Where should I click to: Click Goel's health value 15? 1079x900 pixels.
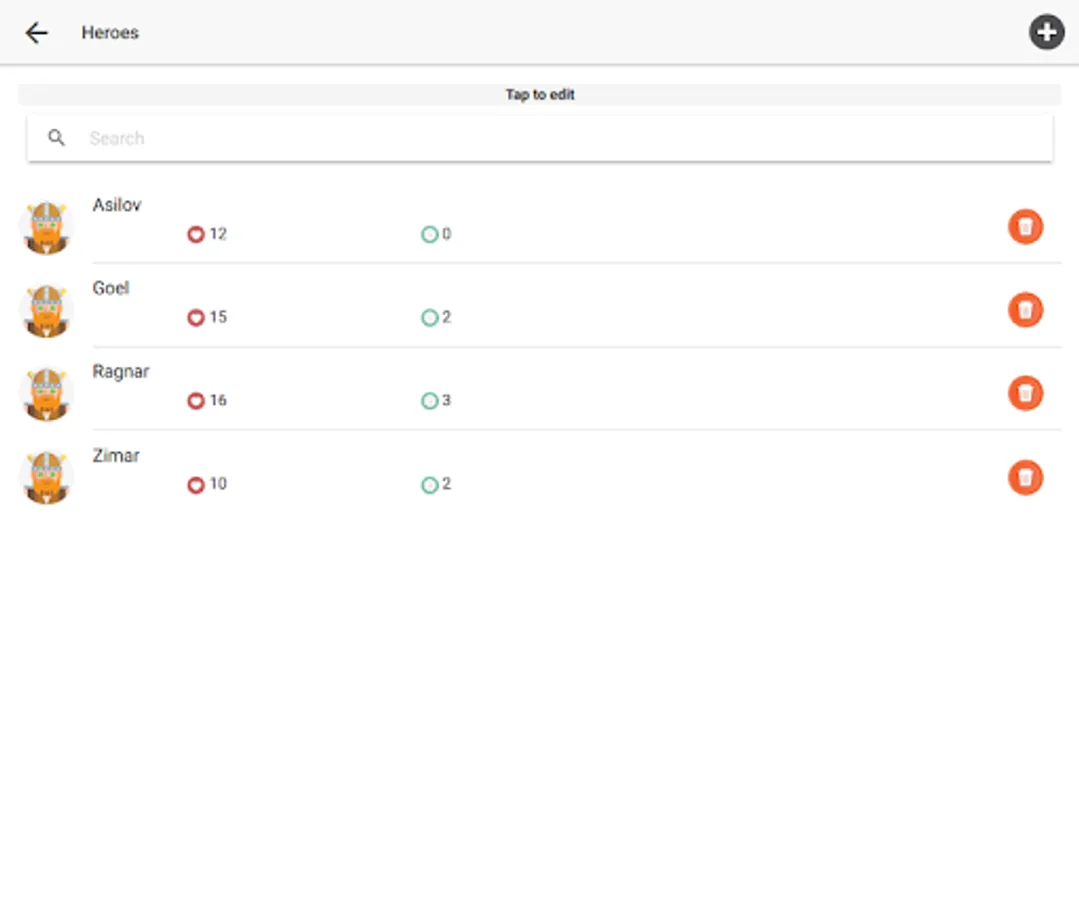[x=218, y=317]
